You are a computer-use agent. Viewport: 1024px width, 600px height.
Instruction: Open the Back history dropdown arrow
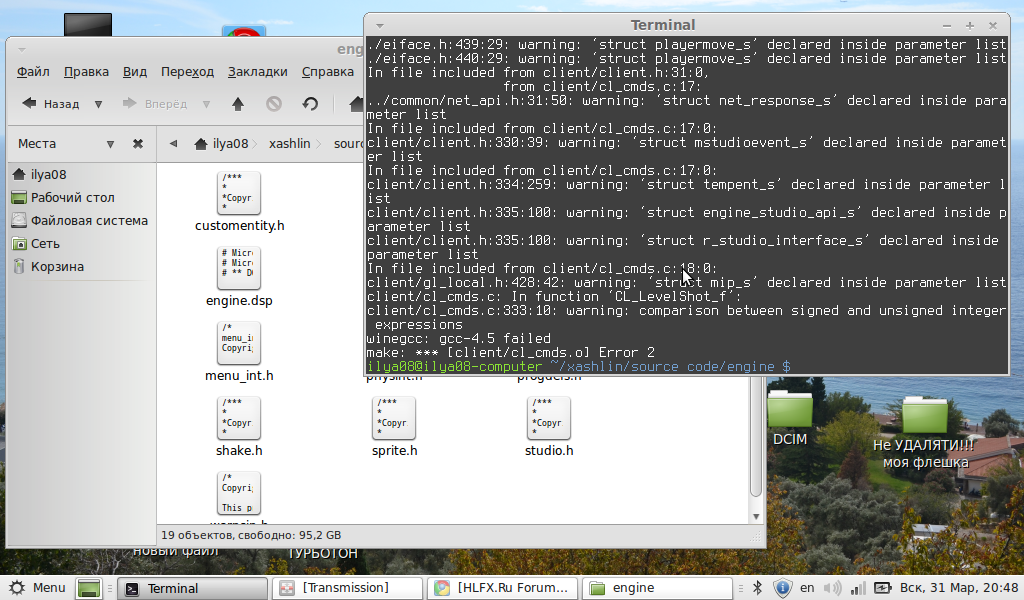pos(98,104)
